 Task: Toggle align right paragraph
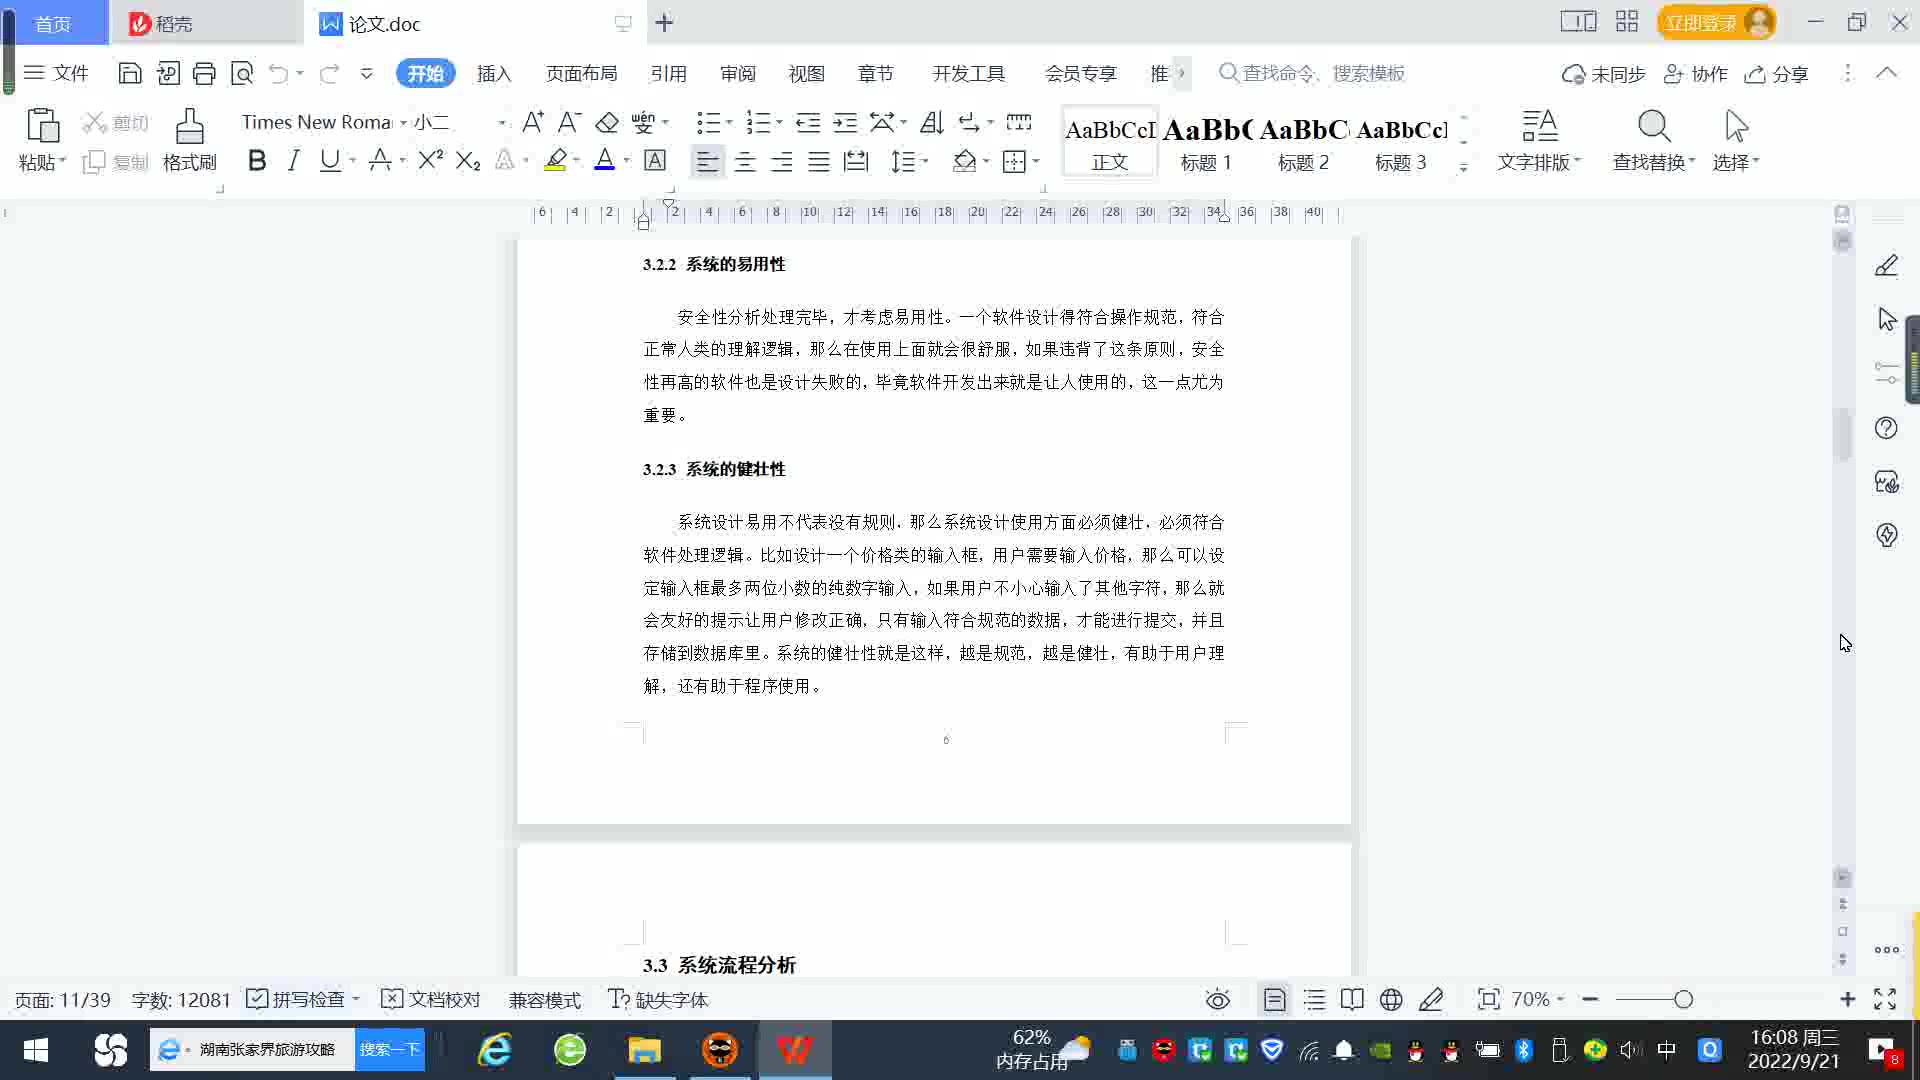[x=782, y=161]
